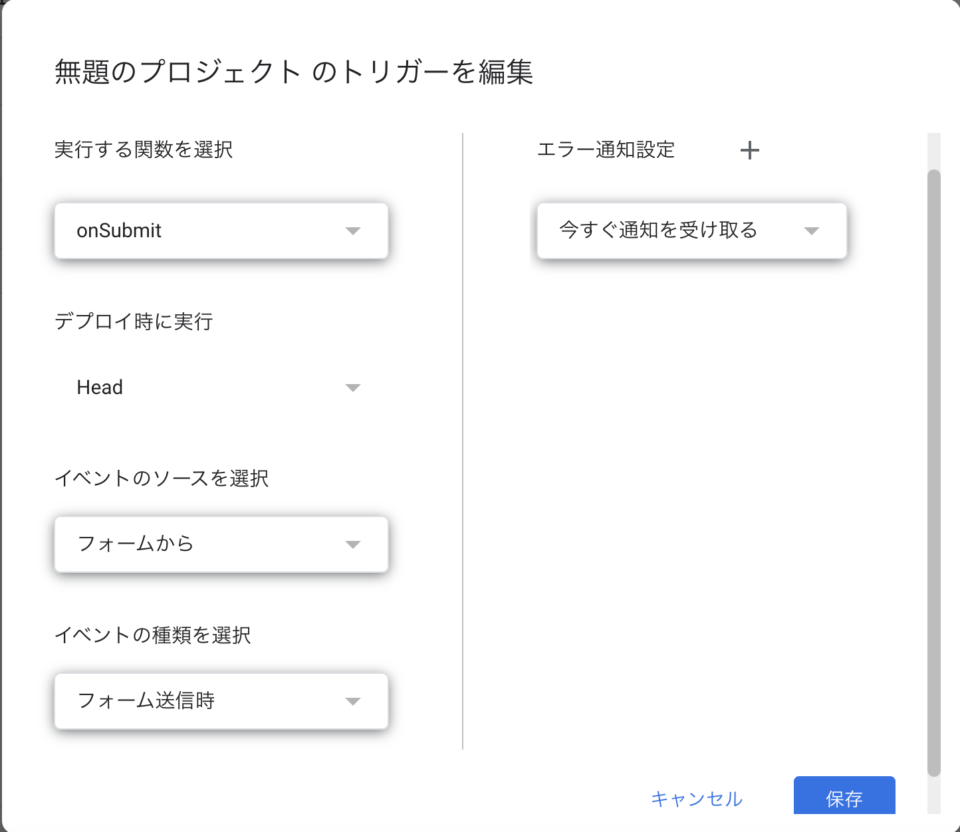The height and width of the screenshot is (832, 960).
Task: Open the 今すぐ通知を受け取る notification dropdown
Action: (692, 231)
